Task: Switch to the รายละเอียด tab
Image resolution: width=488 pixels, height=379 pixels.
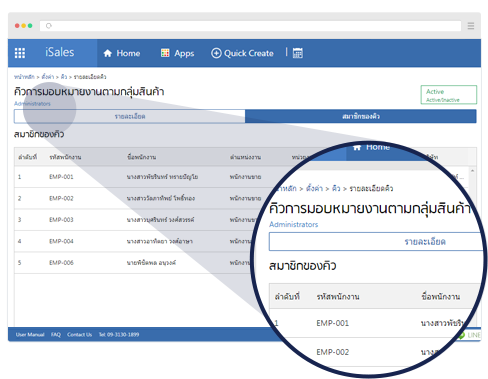Action: pyautogui.click(x=130, y=116)
